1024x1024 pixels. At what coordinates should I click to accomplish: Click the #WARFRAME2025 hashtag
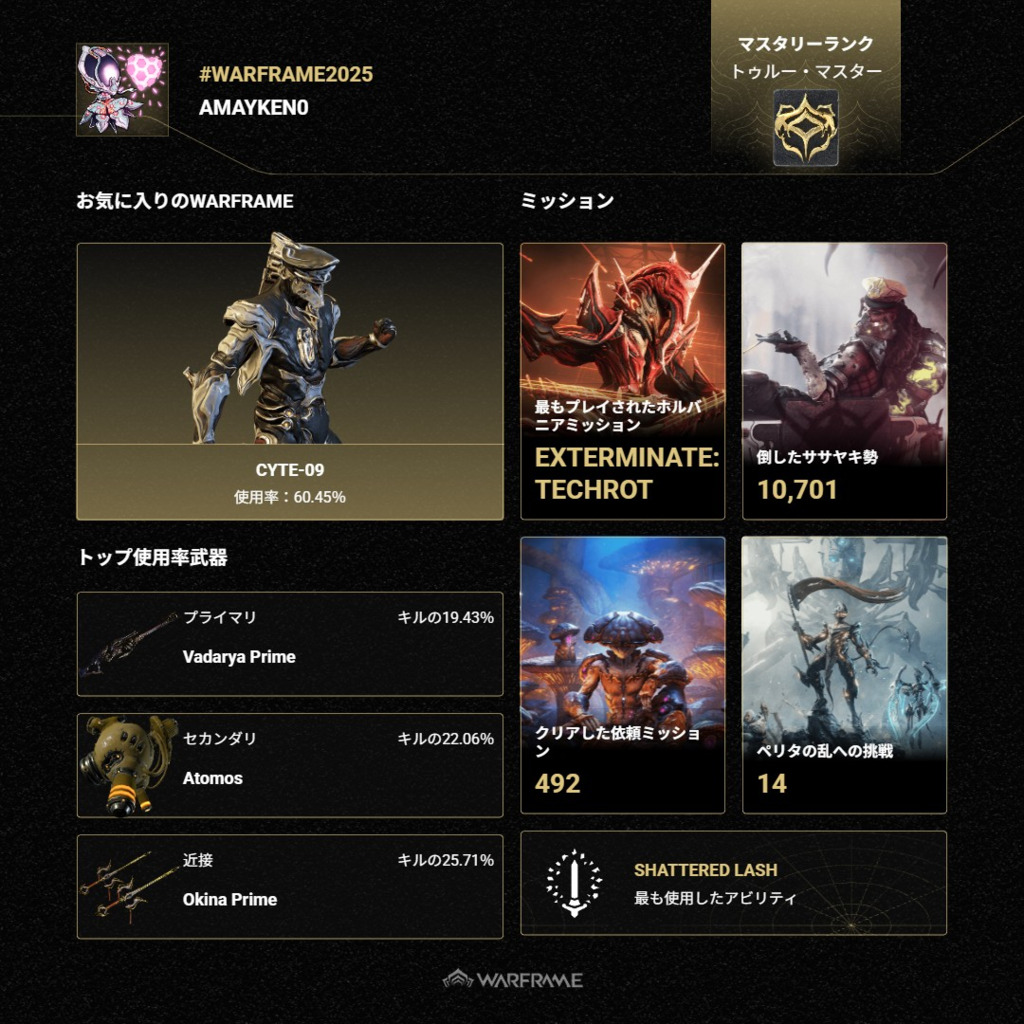[x=286, y=74]
